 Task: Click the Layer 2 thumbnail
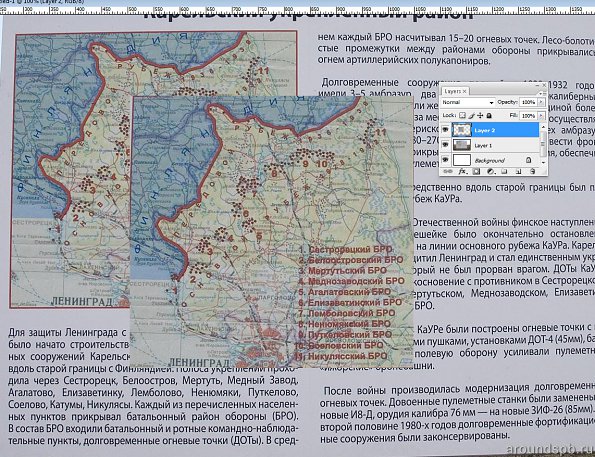462,130
